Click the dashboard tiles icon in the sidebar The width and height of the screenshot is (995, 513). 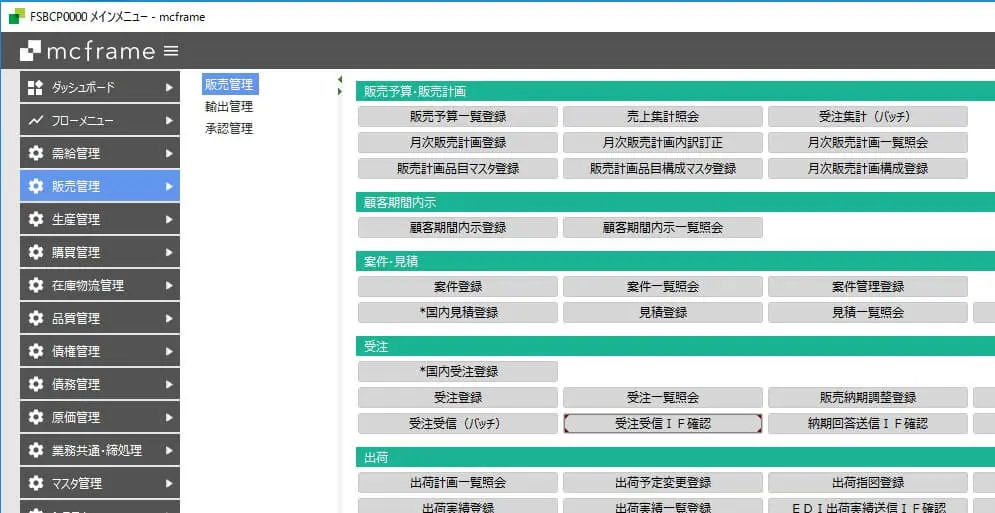[36, 88]
